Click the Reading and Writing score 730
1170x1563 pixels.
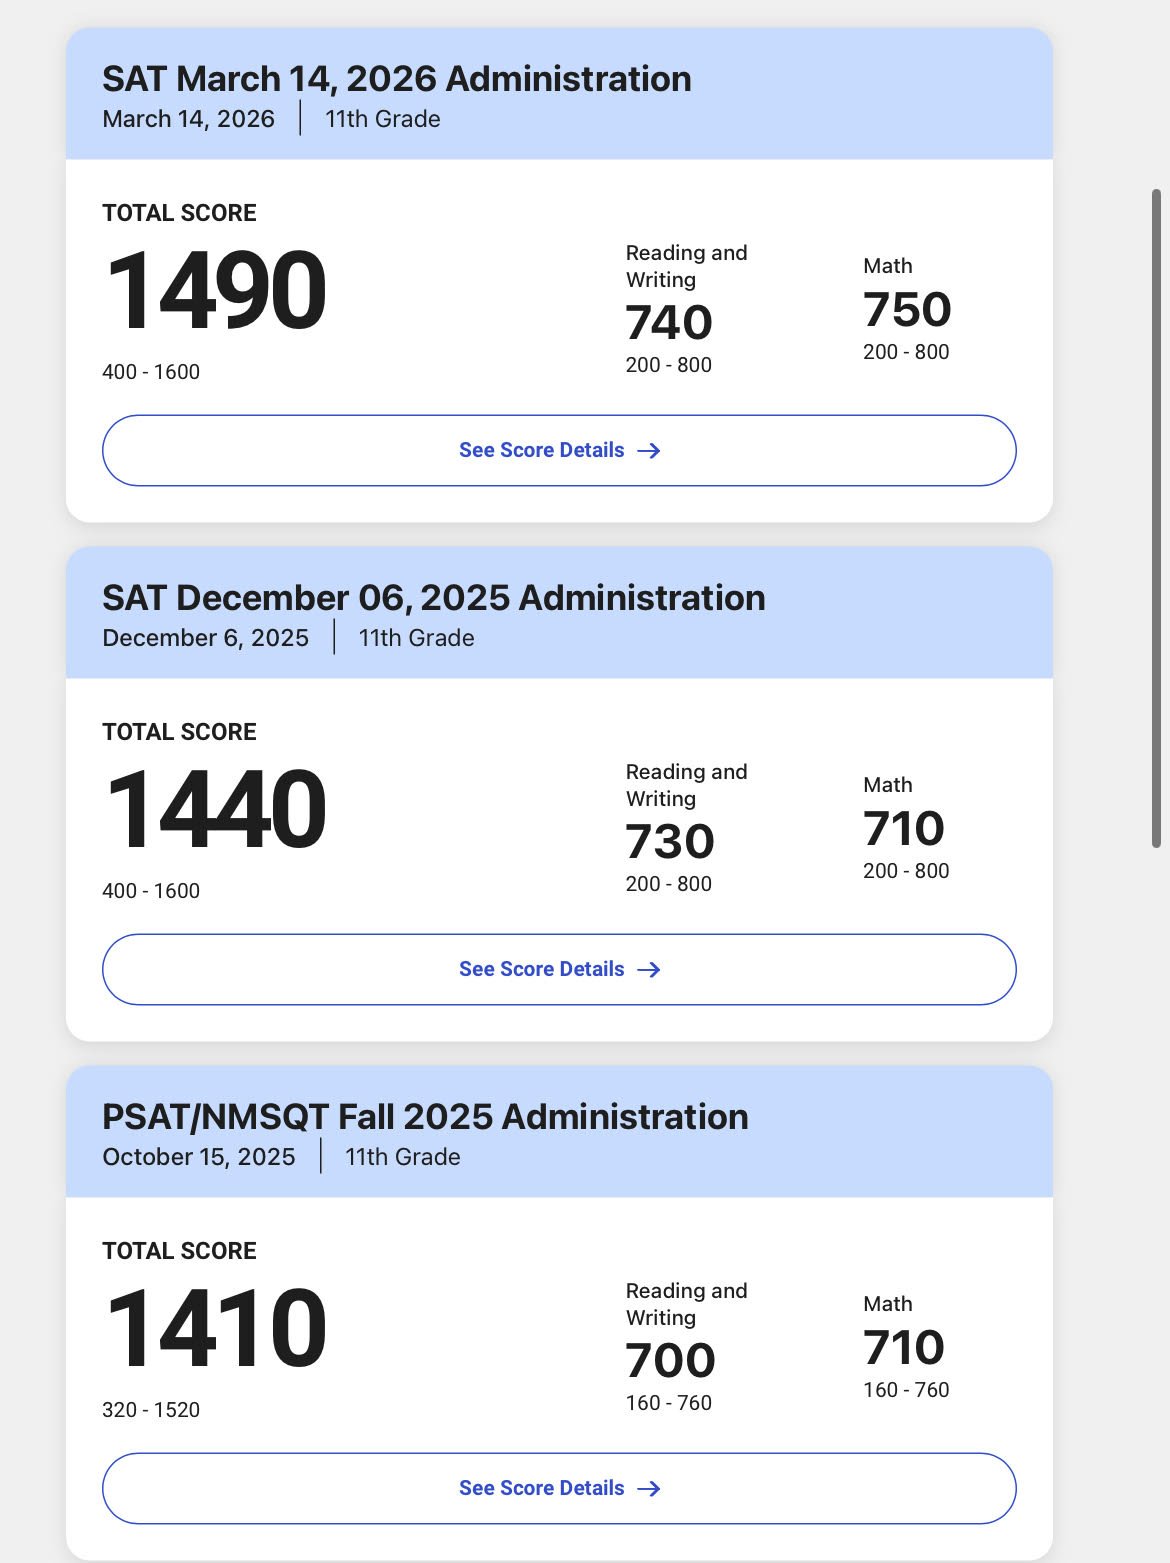(670, 841)
